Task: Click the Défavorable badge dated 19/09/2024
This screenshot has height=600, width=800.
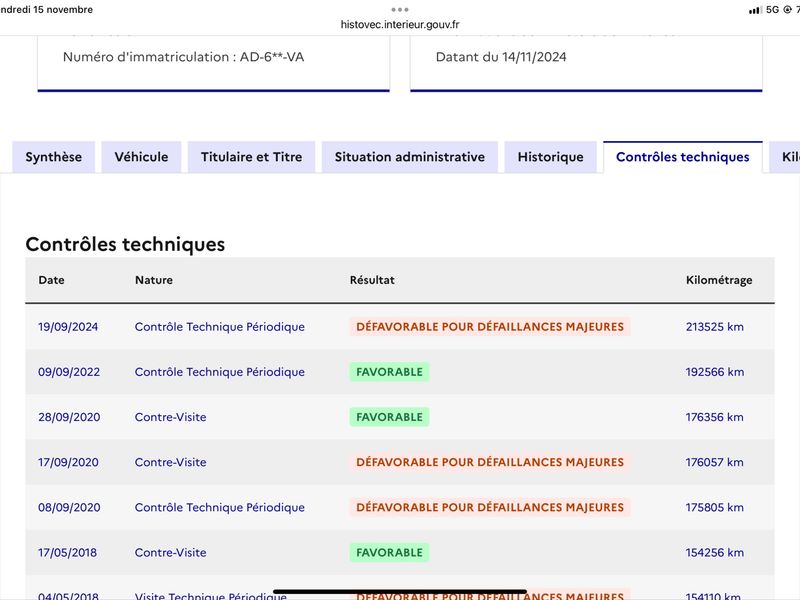Action: coord(490,327)
